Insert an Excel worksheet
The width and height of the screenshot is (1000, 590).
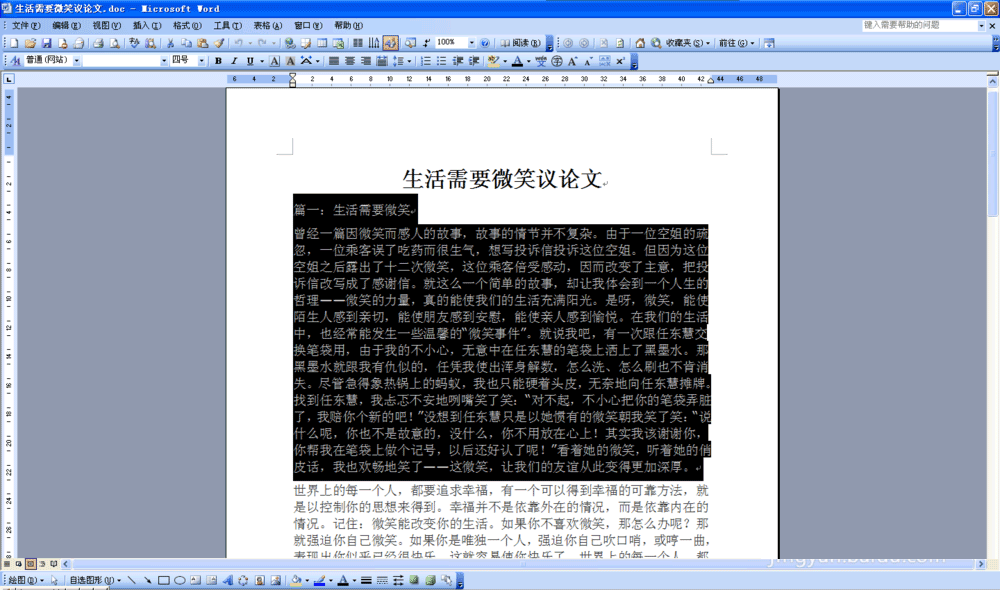[x=339, y=43]
